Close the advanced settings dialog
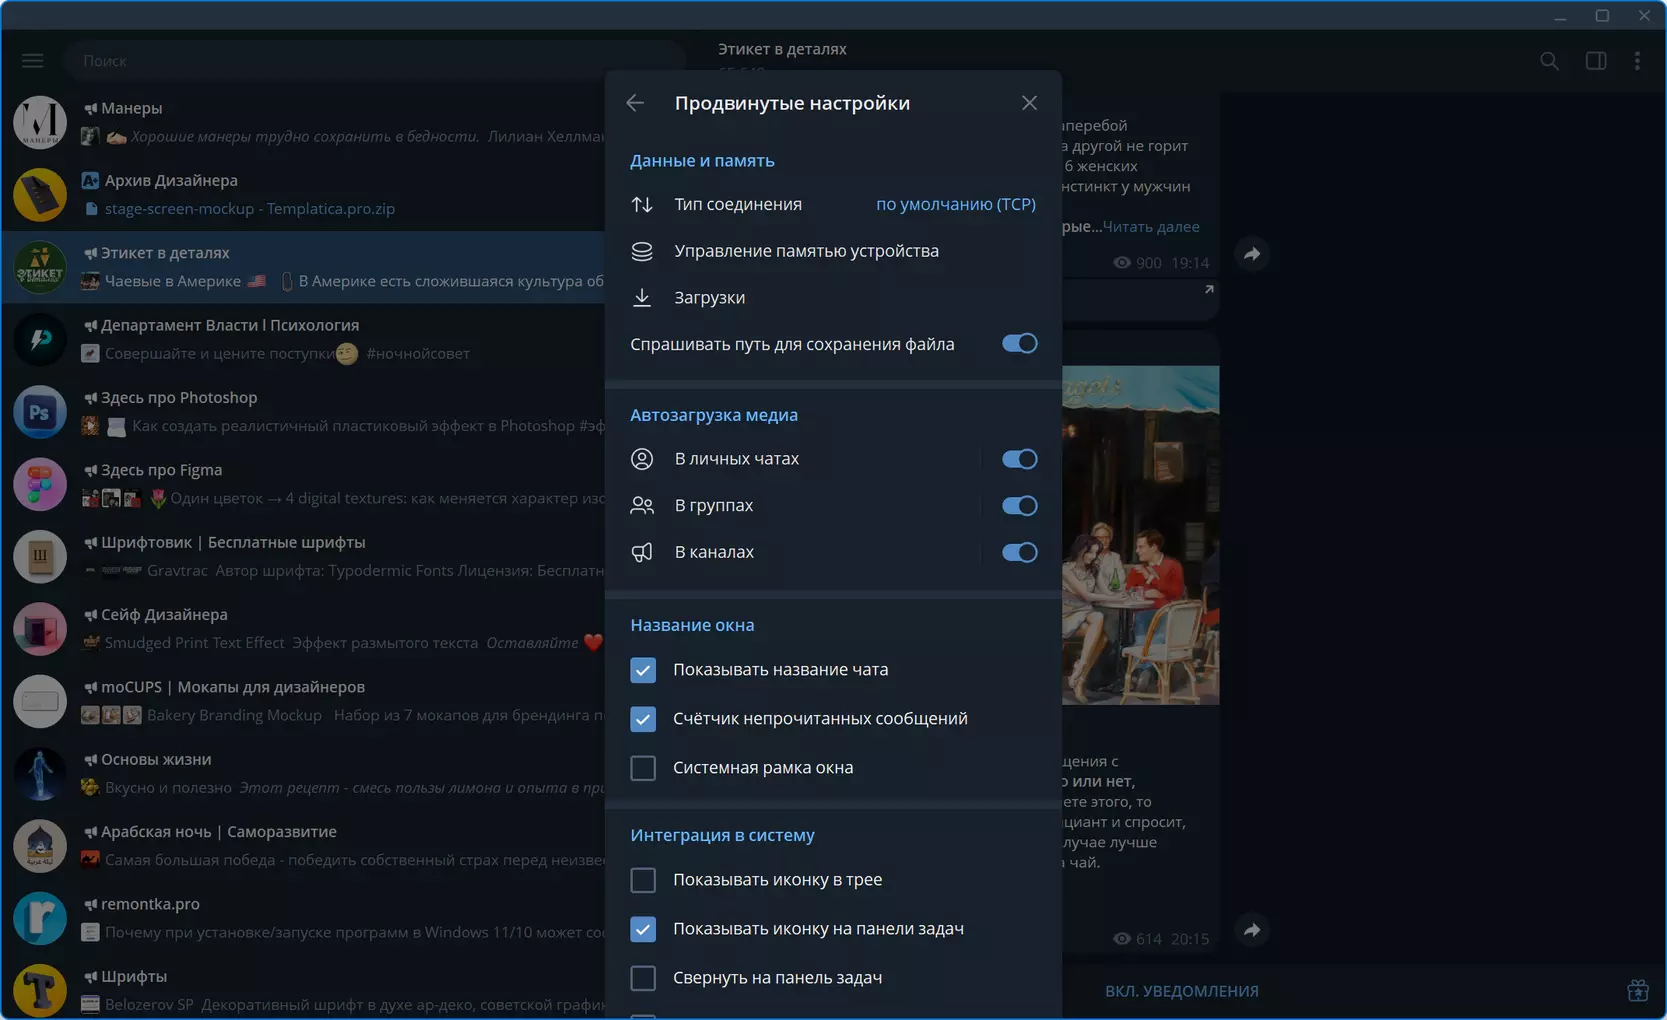 click(x=1029, y=103)
